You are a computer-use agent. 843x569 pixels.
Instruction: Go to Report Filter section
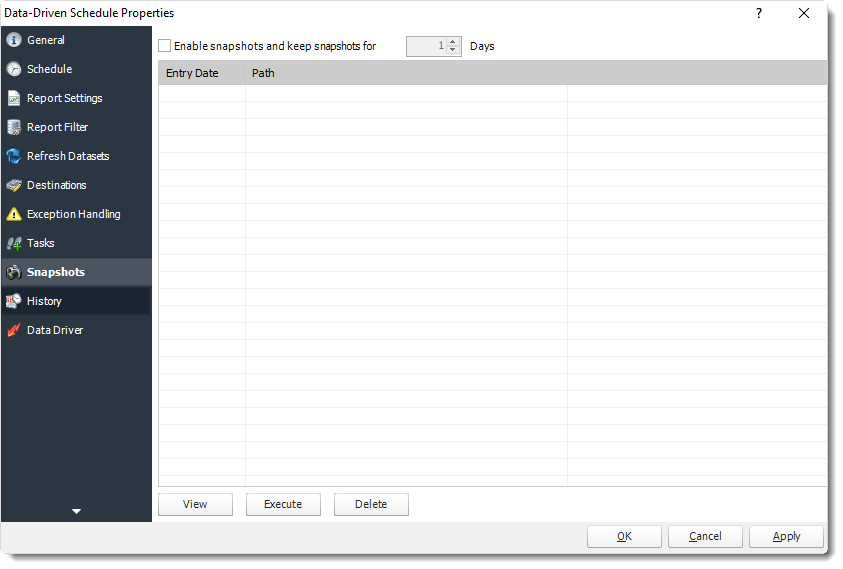coord(76,127)
